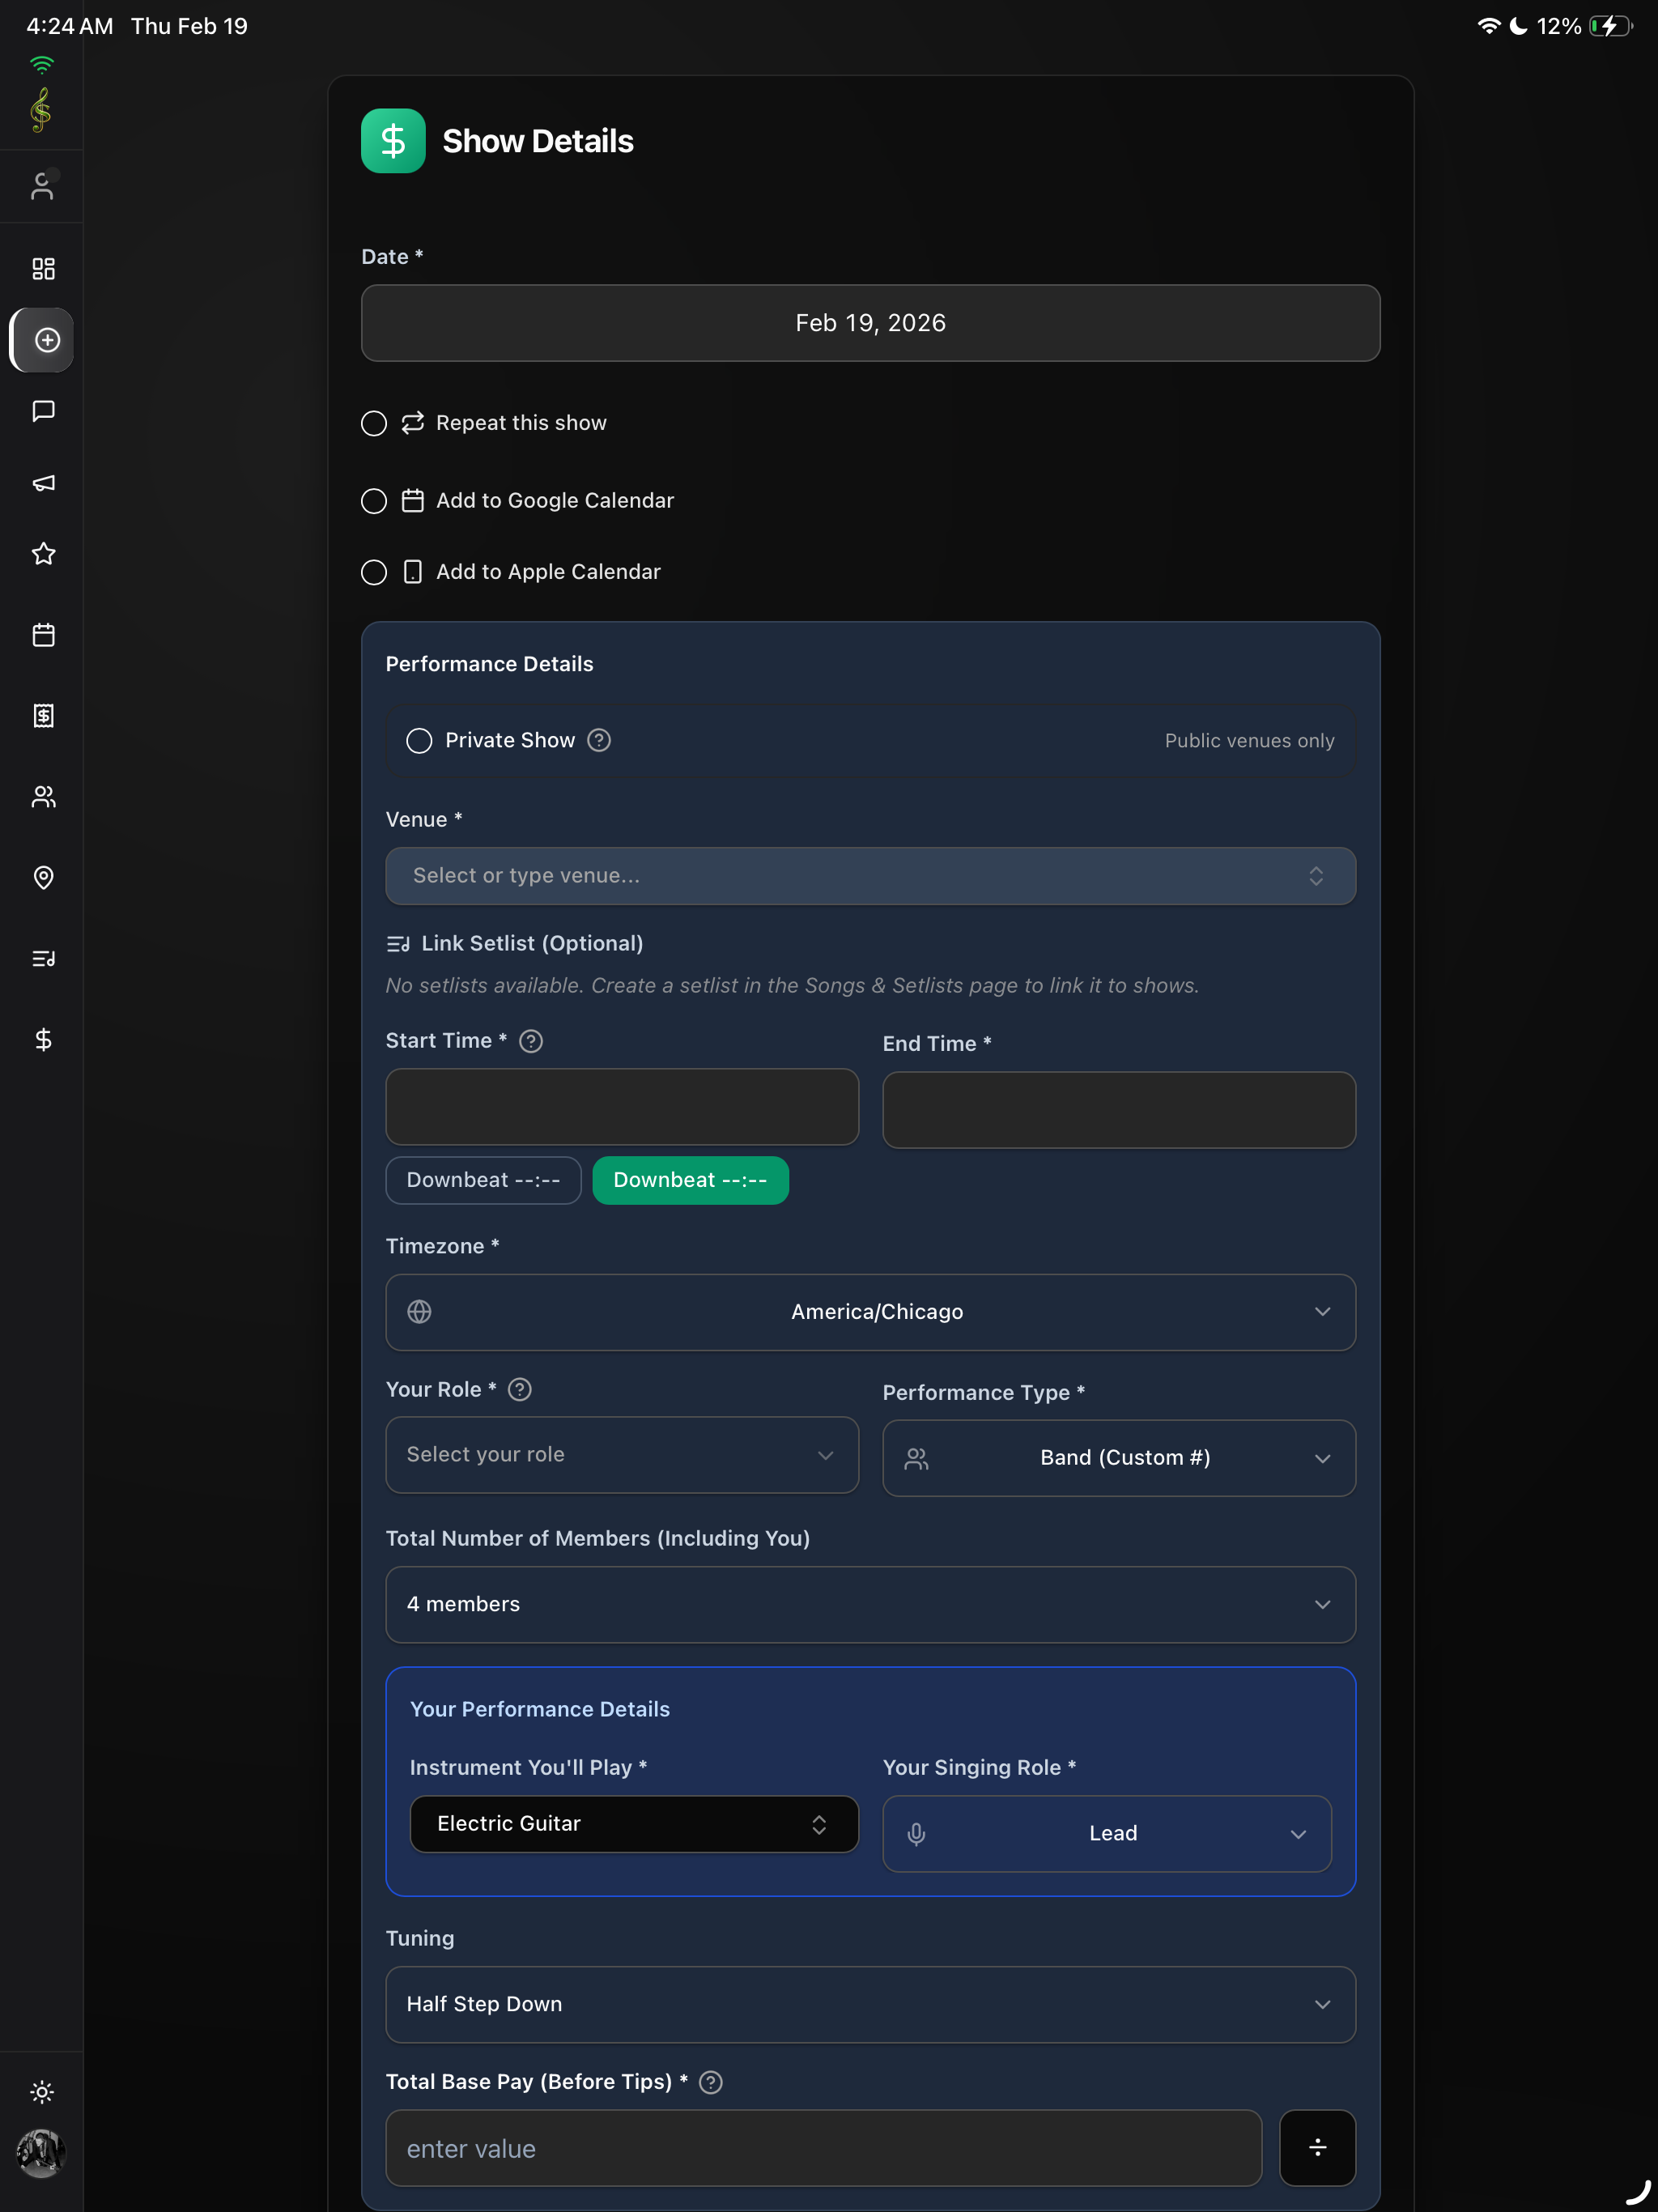Open the dollar sign earnings icon
1658x2212 pixels.
pos(43,1040)
